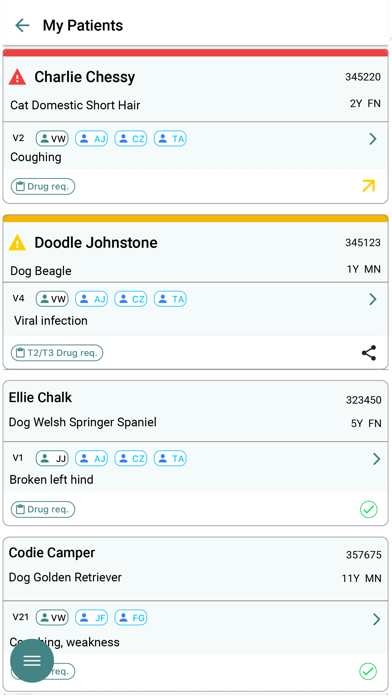The height and width of the screenshot is (696, 392).
Task: Open Codie Camper's visit V21 chevron
Action: (376, 619)
